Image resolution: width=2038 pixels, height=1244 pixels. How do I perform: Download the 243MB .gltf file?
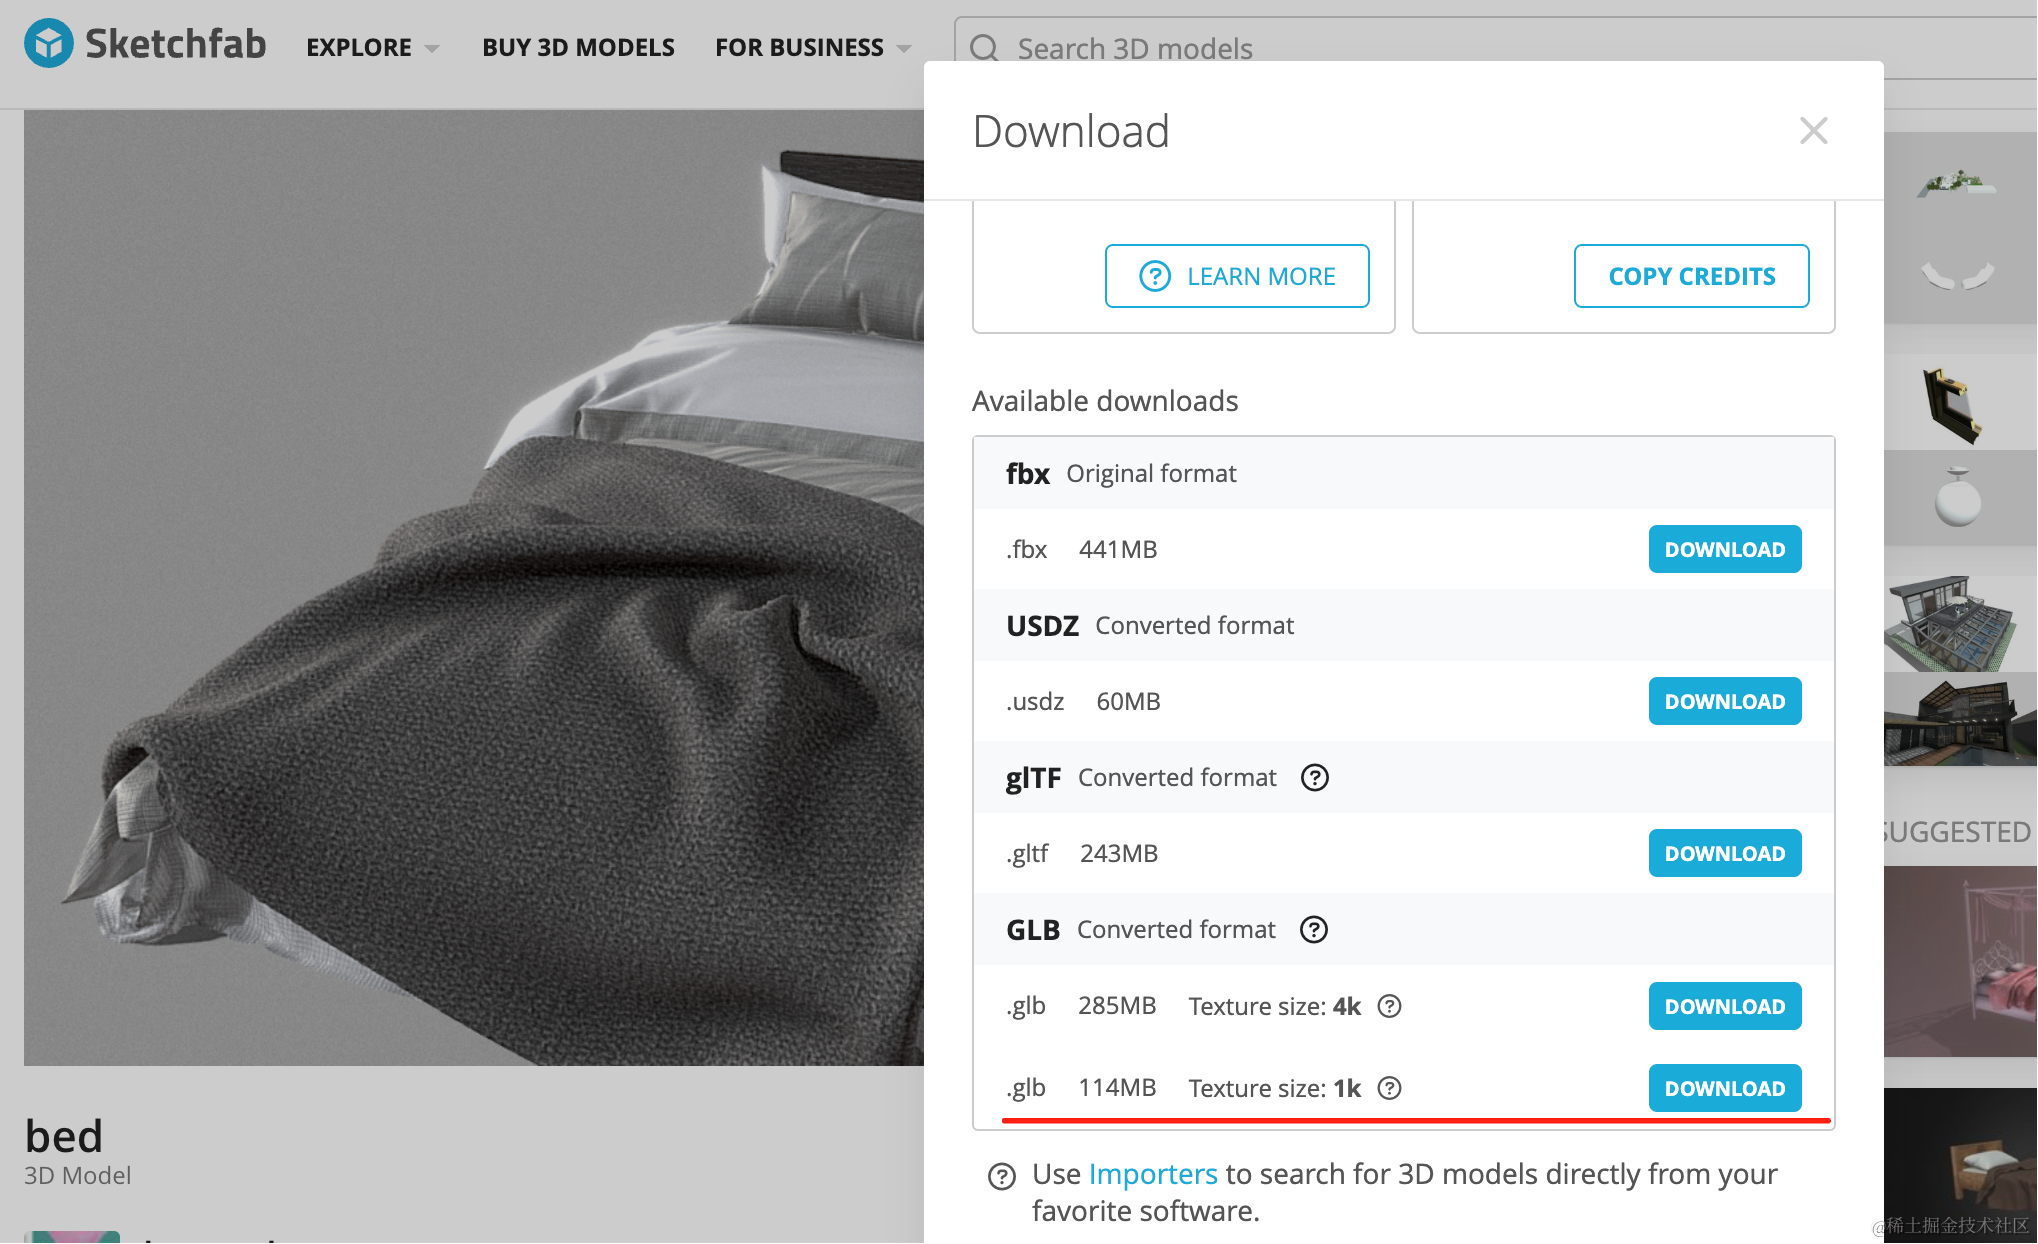coord(1725,853)
